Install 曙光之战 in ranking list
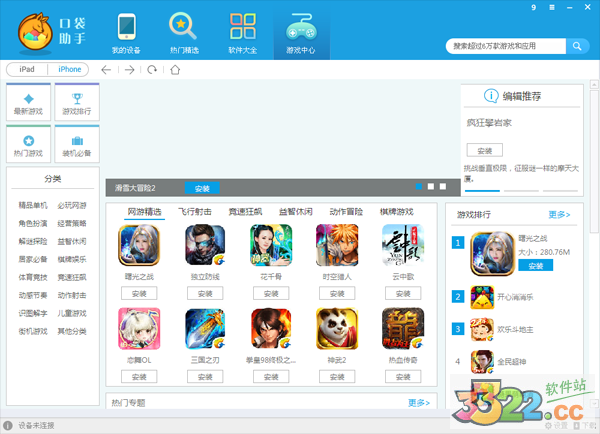The height and width of the screenshot is (434, 600). pyautogui.click(x=536, y=266)
